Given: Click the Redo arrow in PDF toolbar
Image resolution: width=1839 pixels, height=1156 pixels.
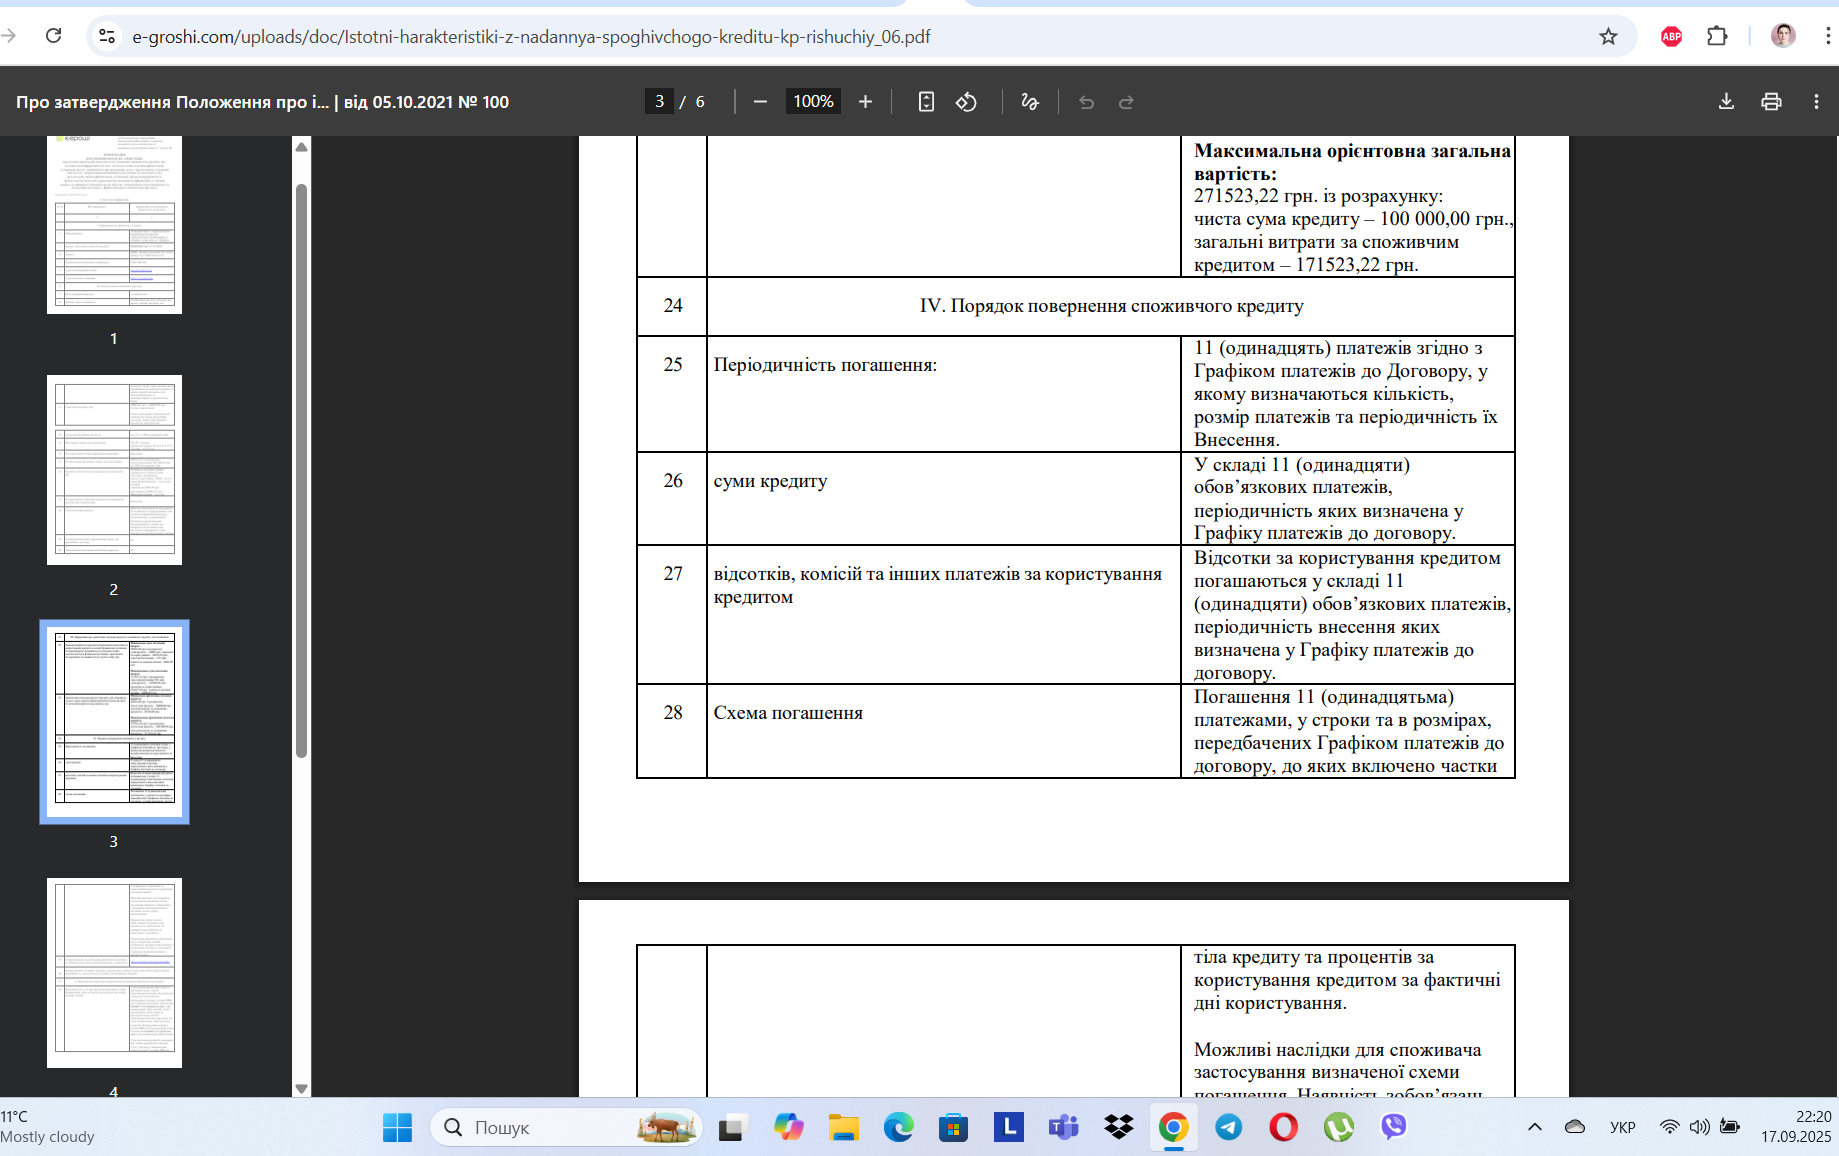Looking at the screenshot, I should coord(1126,102).
